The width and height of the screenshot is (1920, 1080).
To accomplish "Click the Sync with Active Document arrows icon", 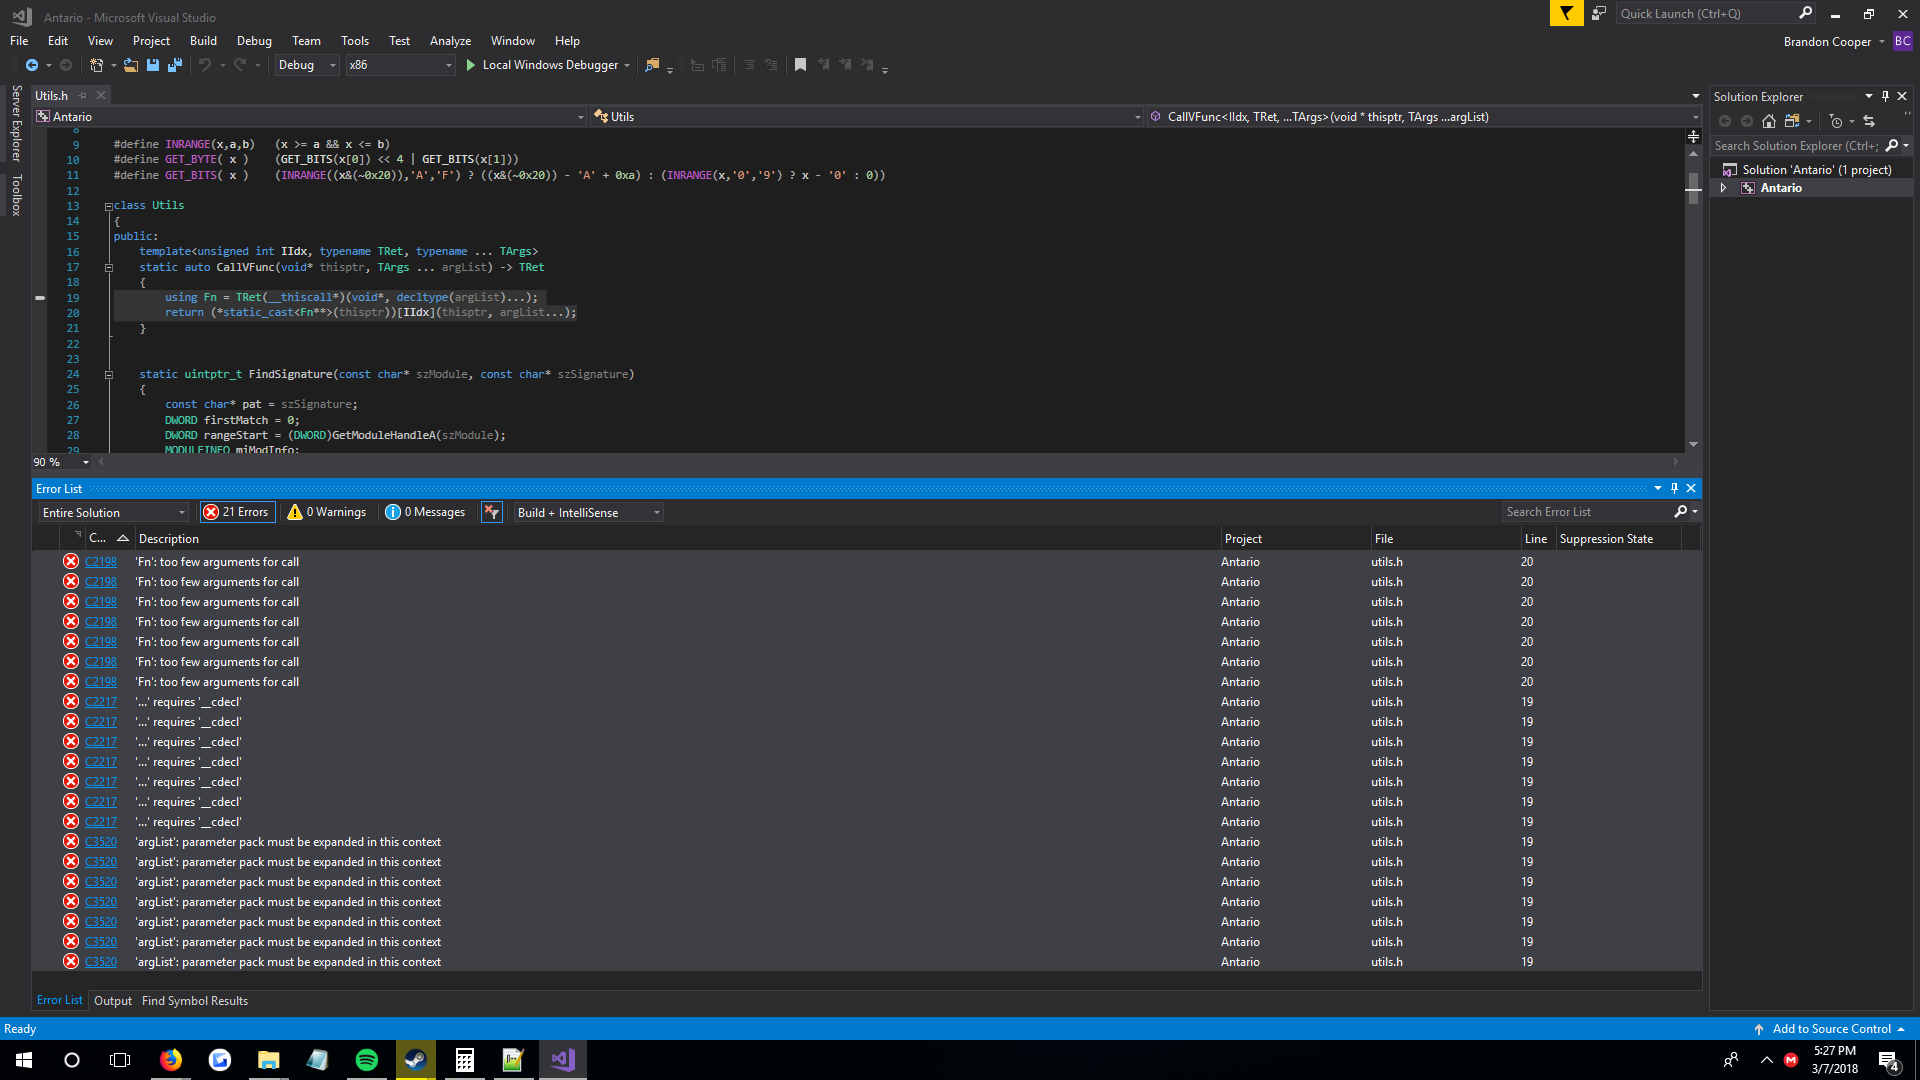I will (x=1869, y=121).
